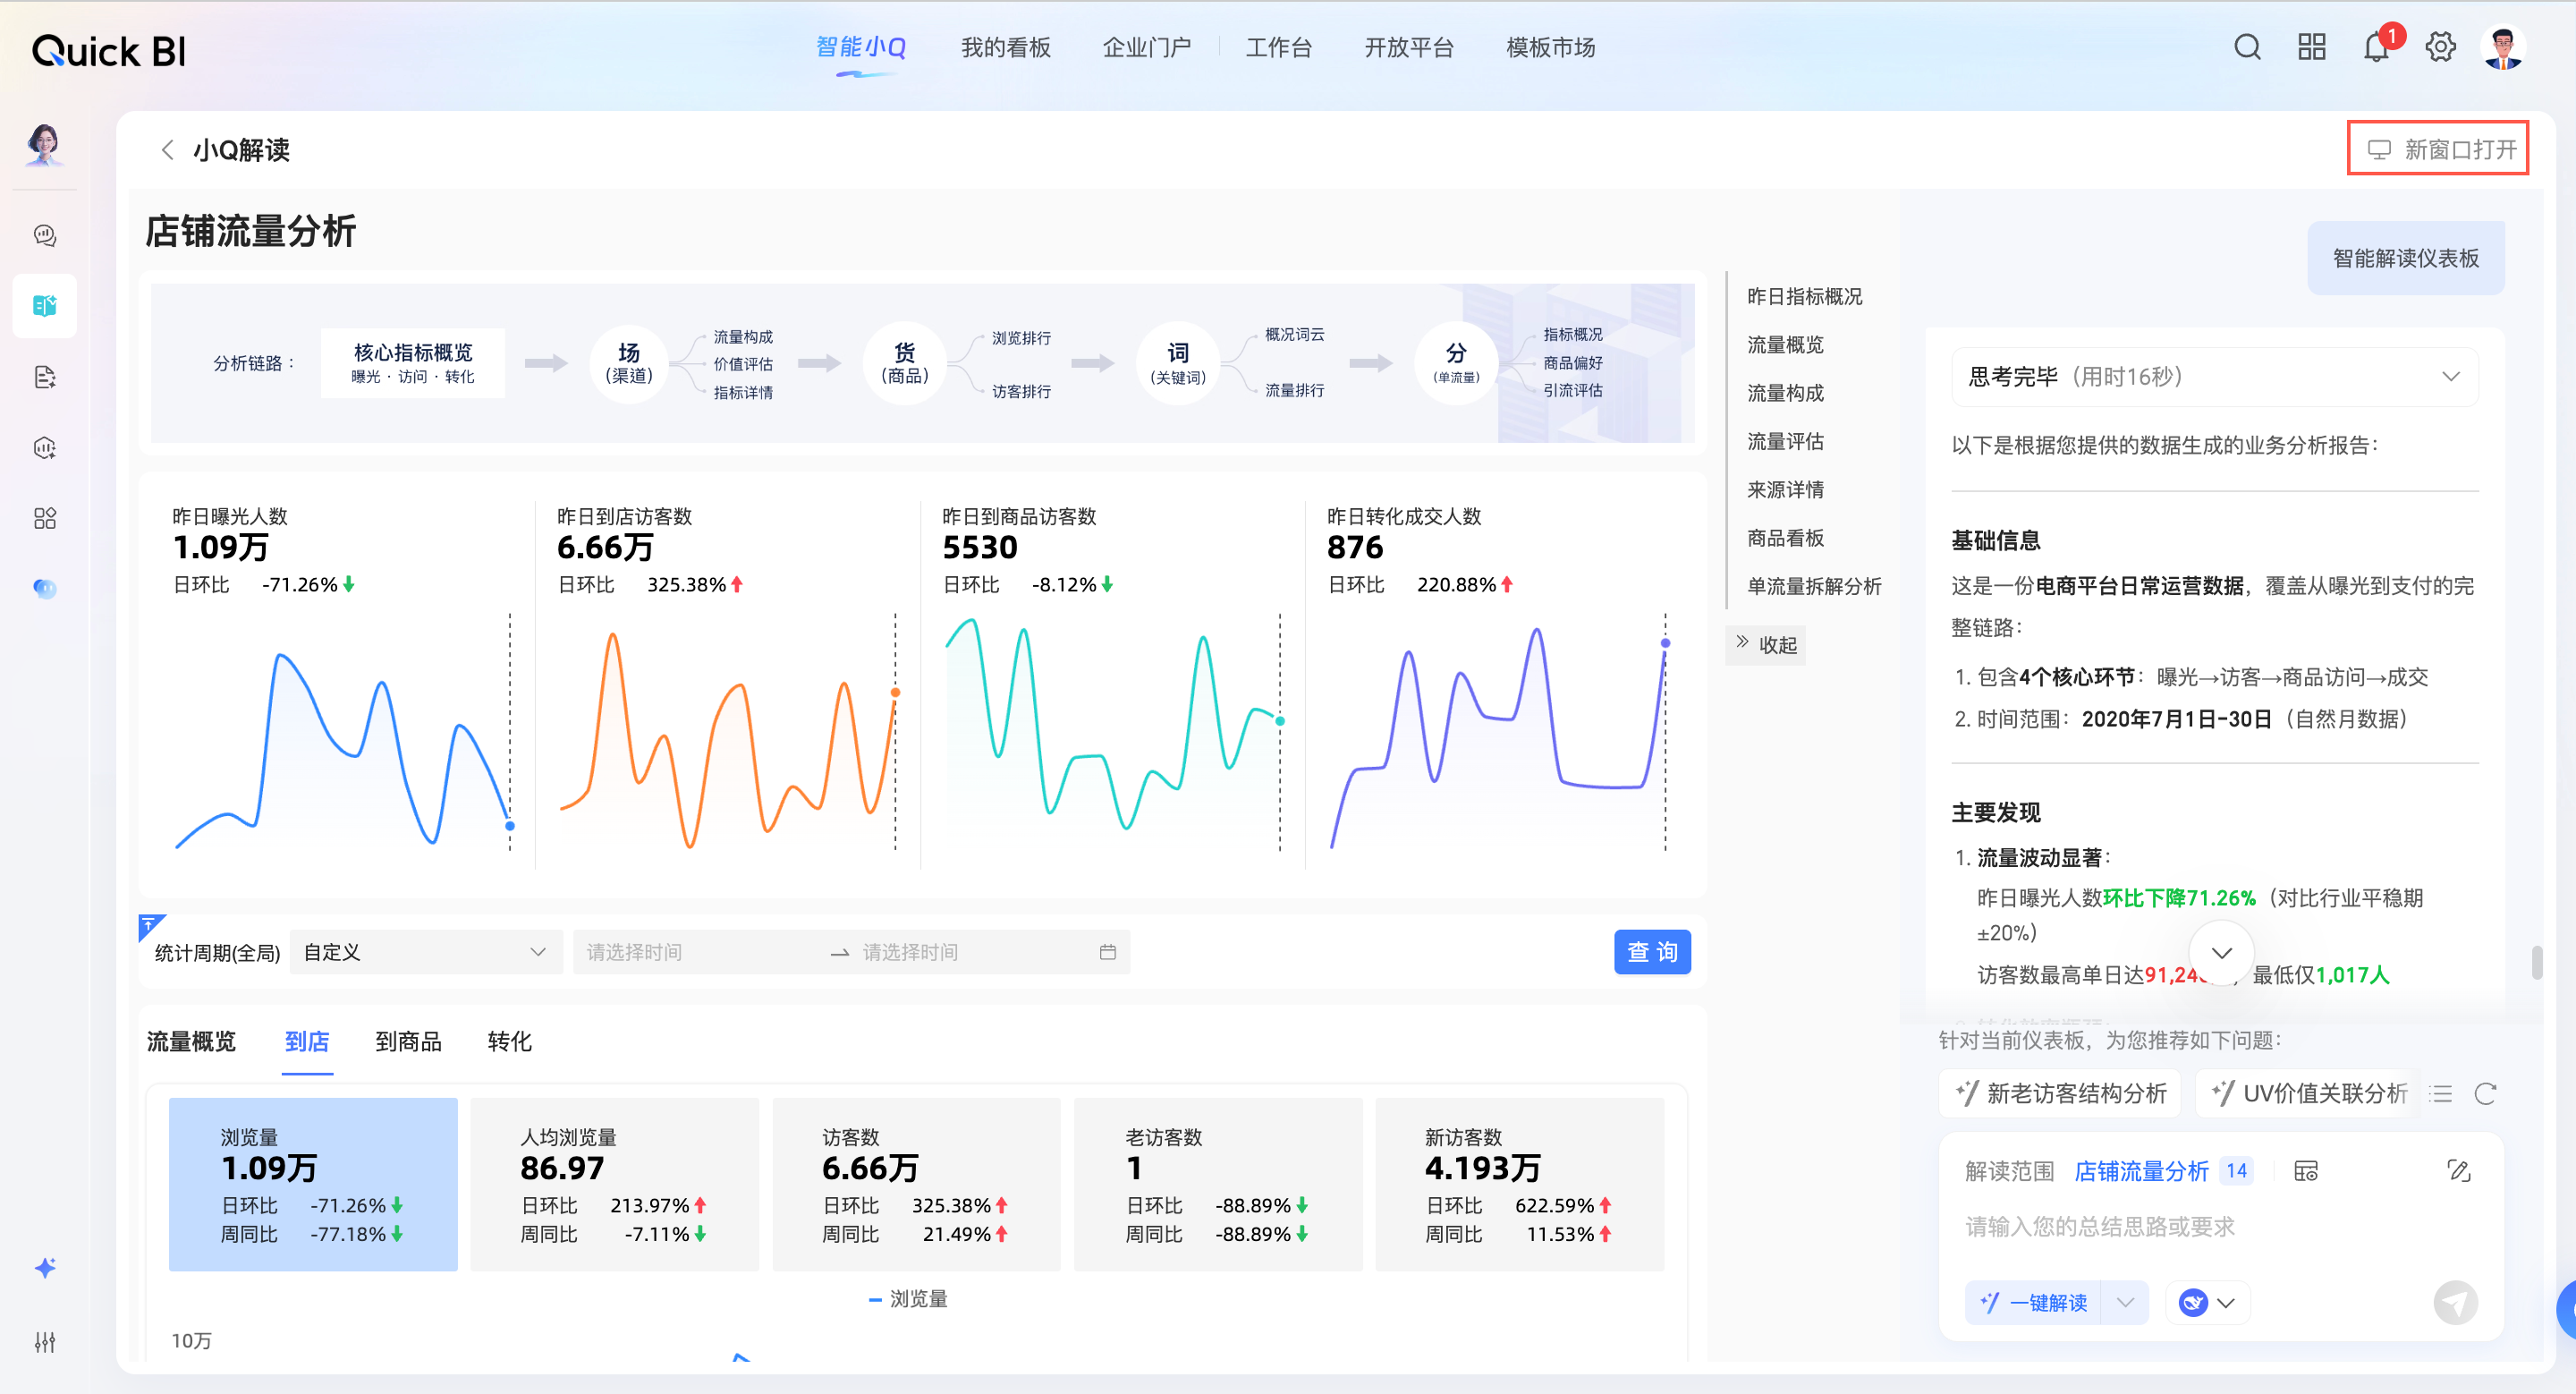
Task: Click the 查询 button
Action: 1651,952
